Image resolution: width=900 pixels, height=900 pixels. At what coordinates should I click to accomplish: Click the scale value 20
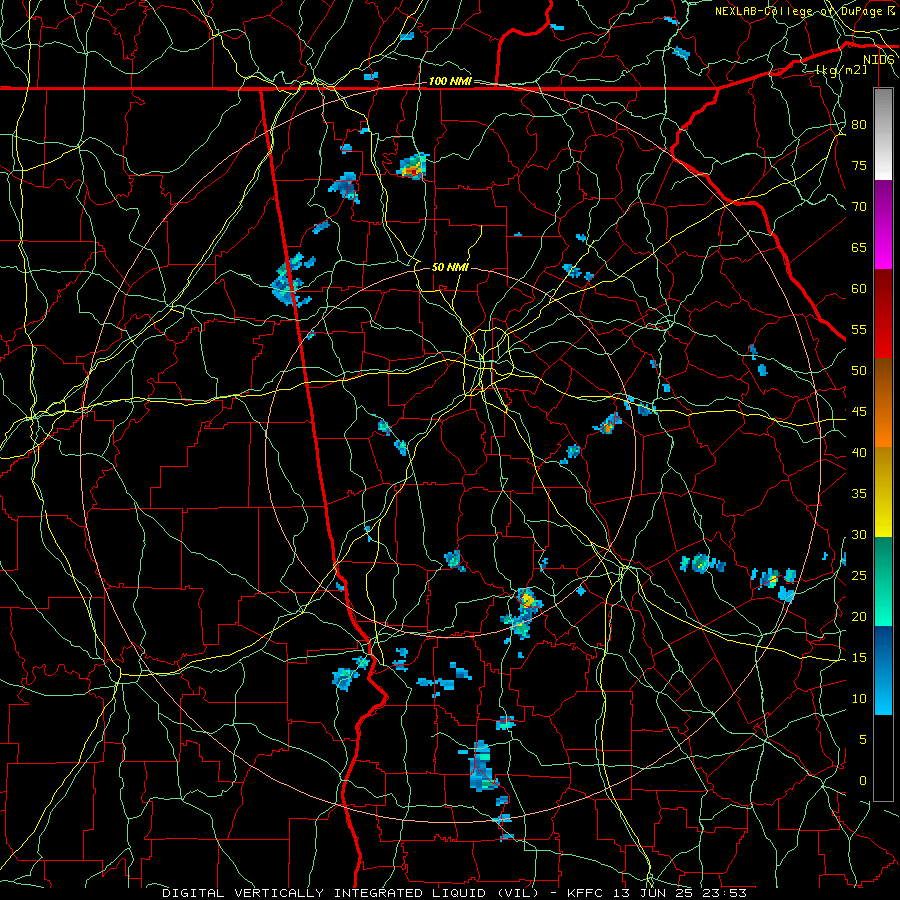pos(859,617)
